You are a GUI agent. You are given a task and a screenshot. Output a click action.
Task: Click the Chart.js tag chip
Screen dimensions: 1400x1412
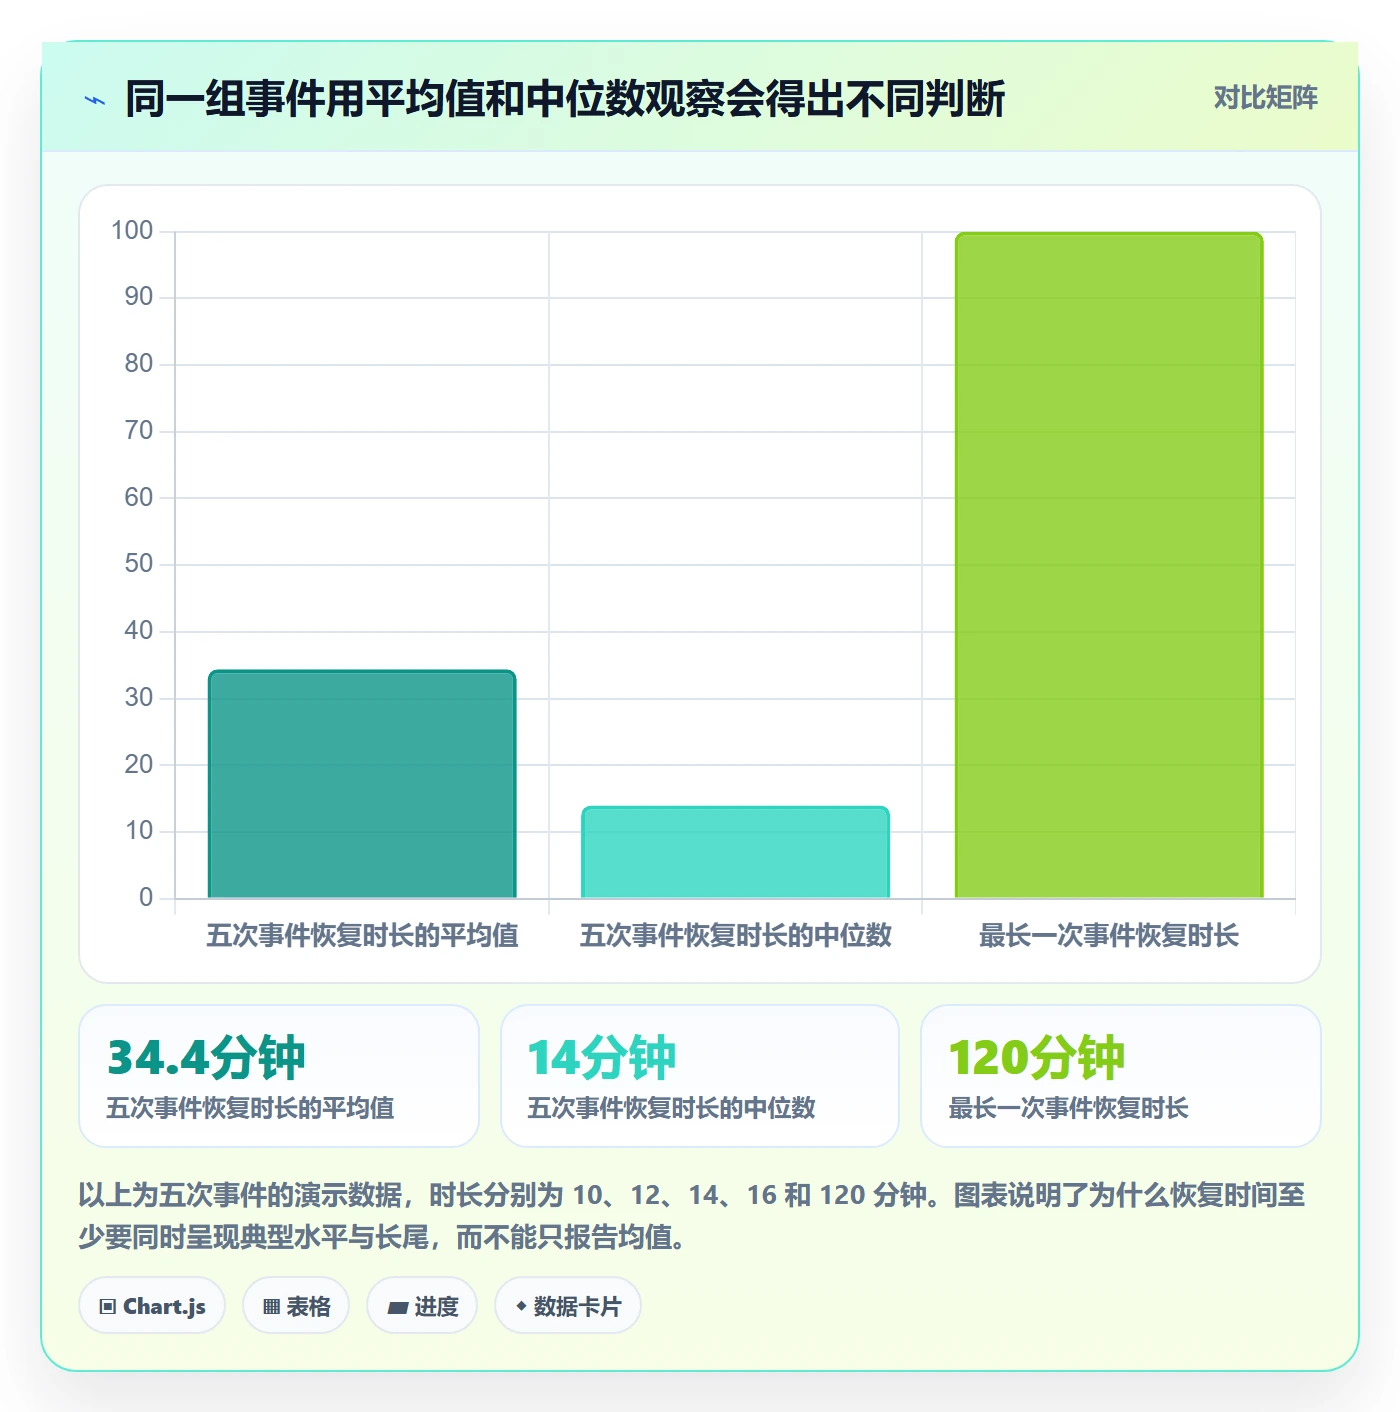click(152, 1306)
